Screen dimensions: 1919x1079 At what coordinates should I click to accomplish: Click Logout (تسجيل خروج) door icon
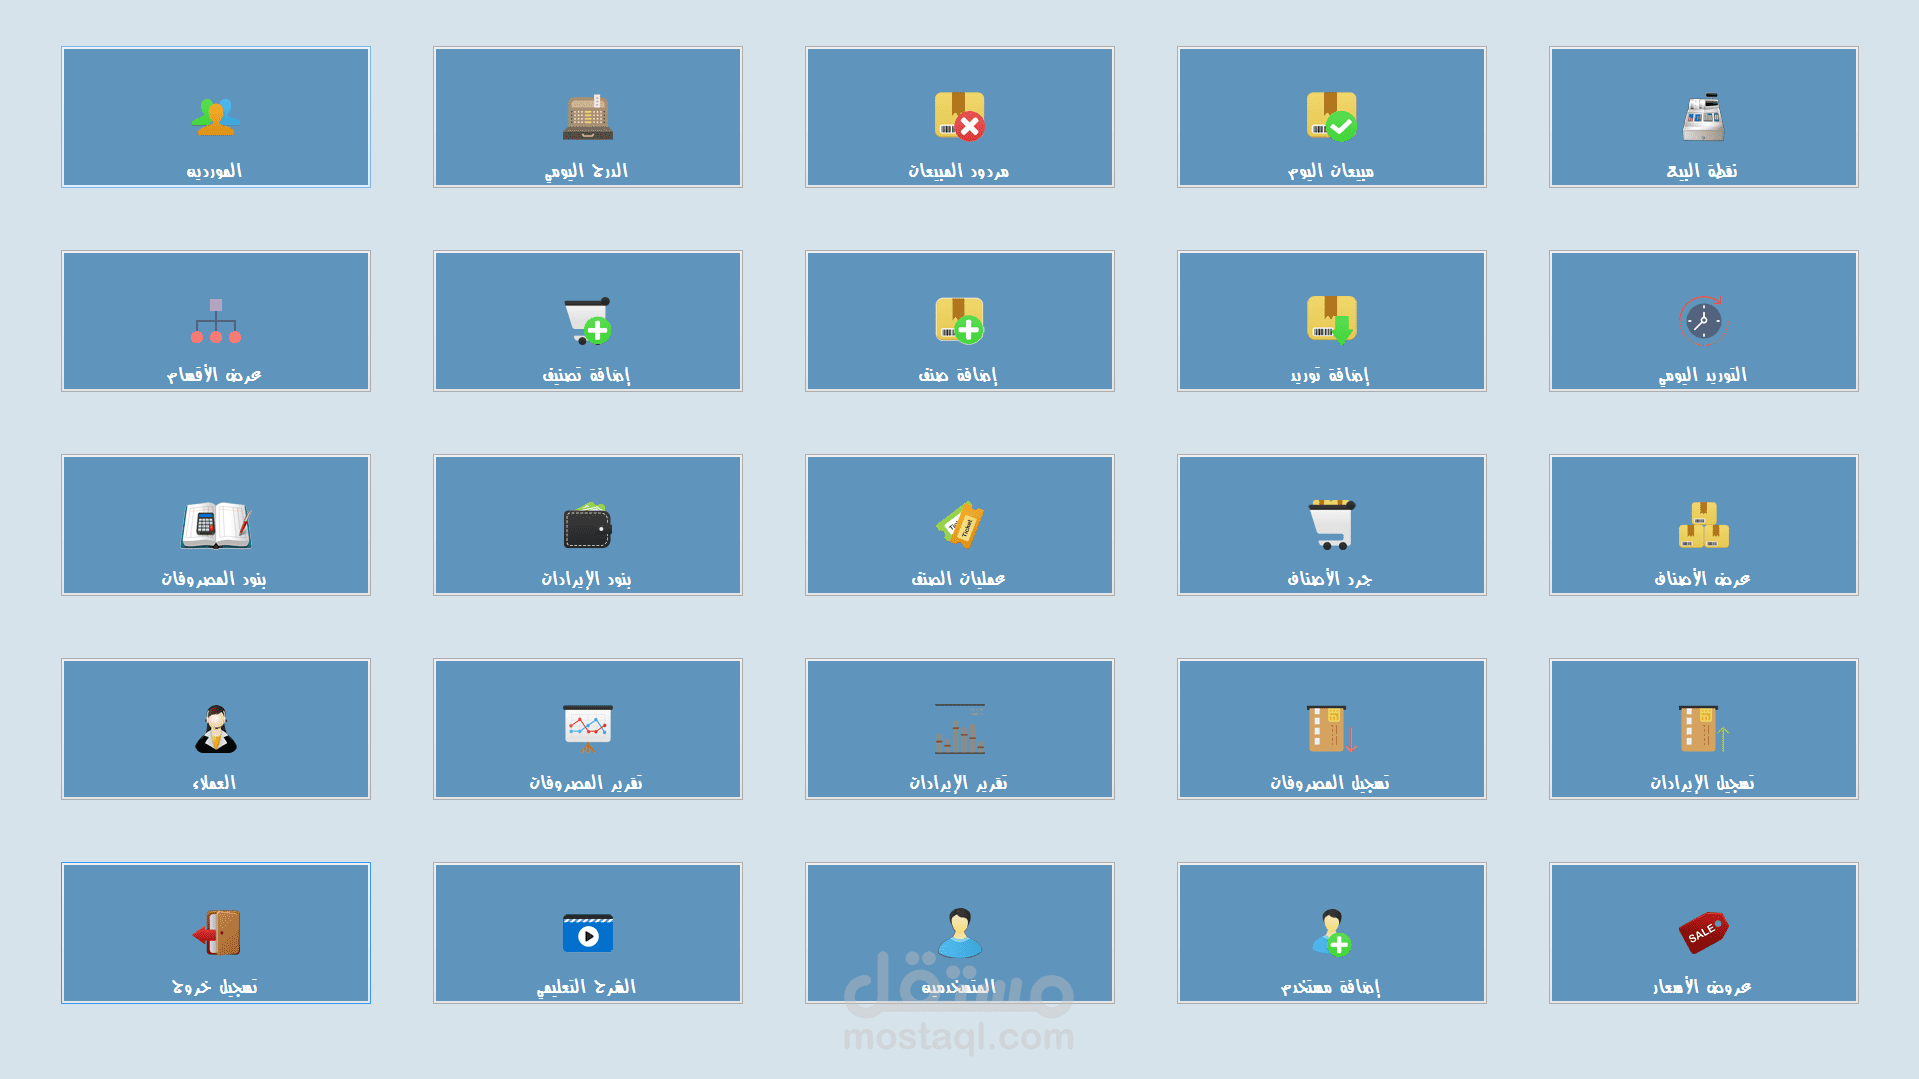pos(216,933)
